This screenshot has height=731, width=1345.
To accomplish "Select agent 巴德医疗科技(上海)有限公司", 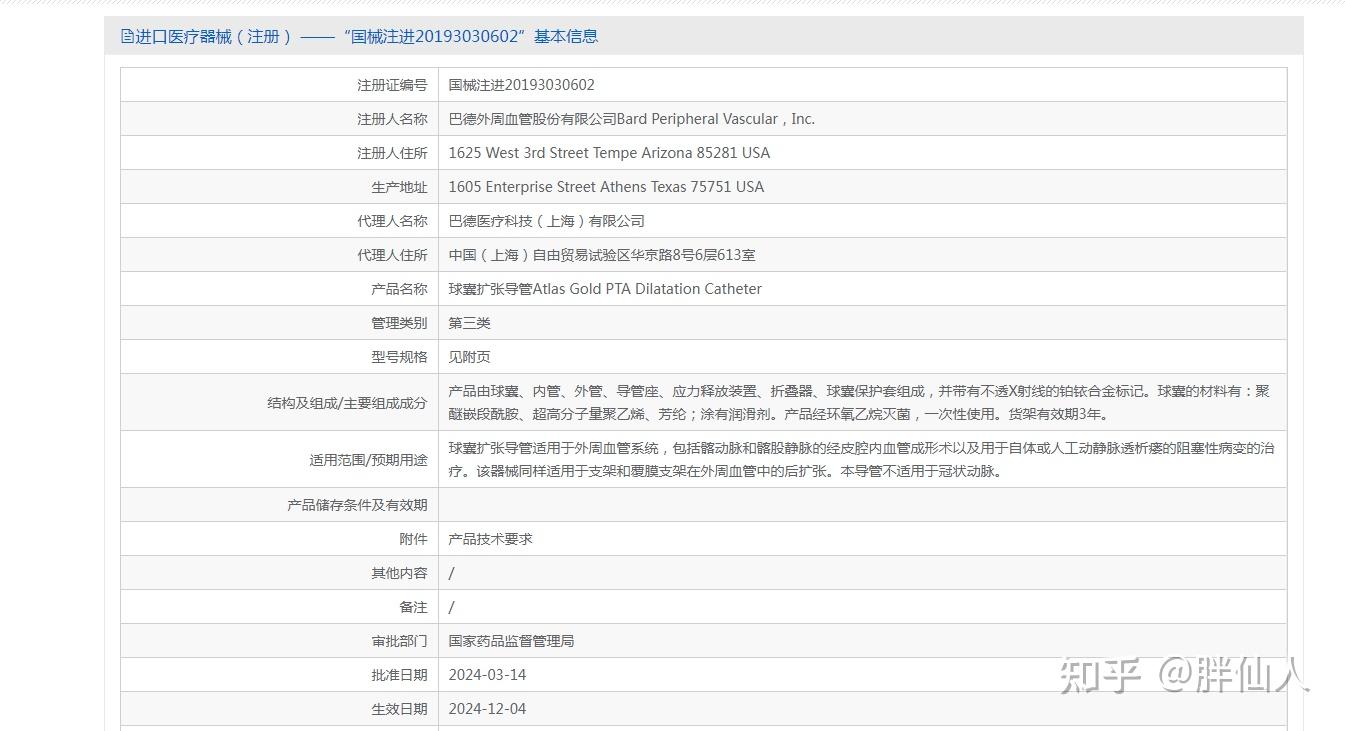I will tap(546, 221).
